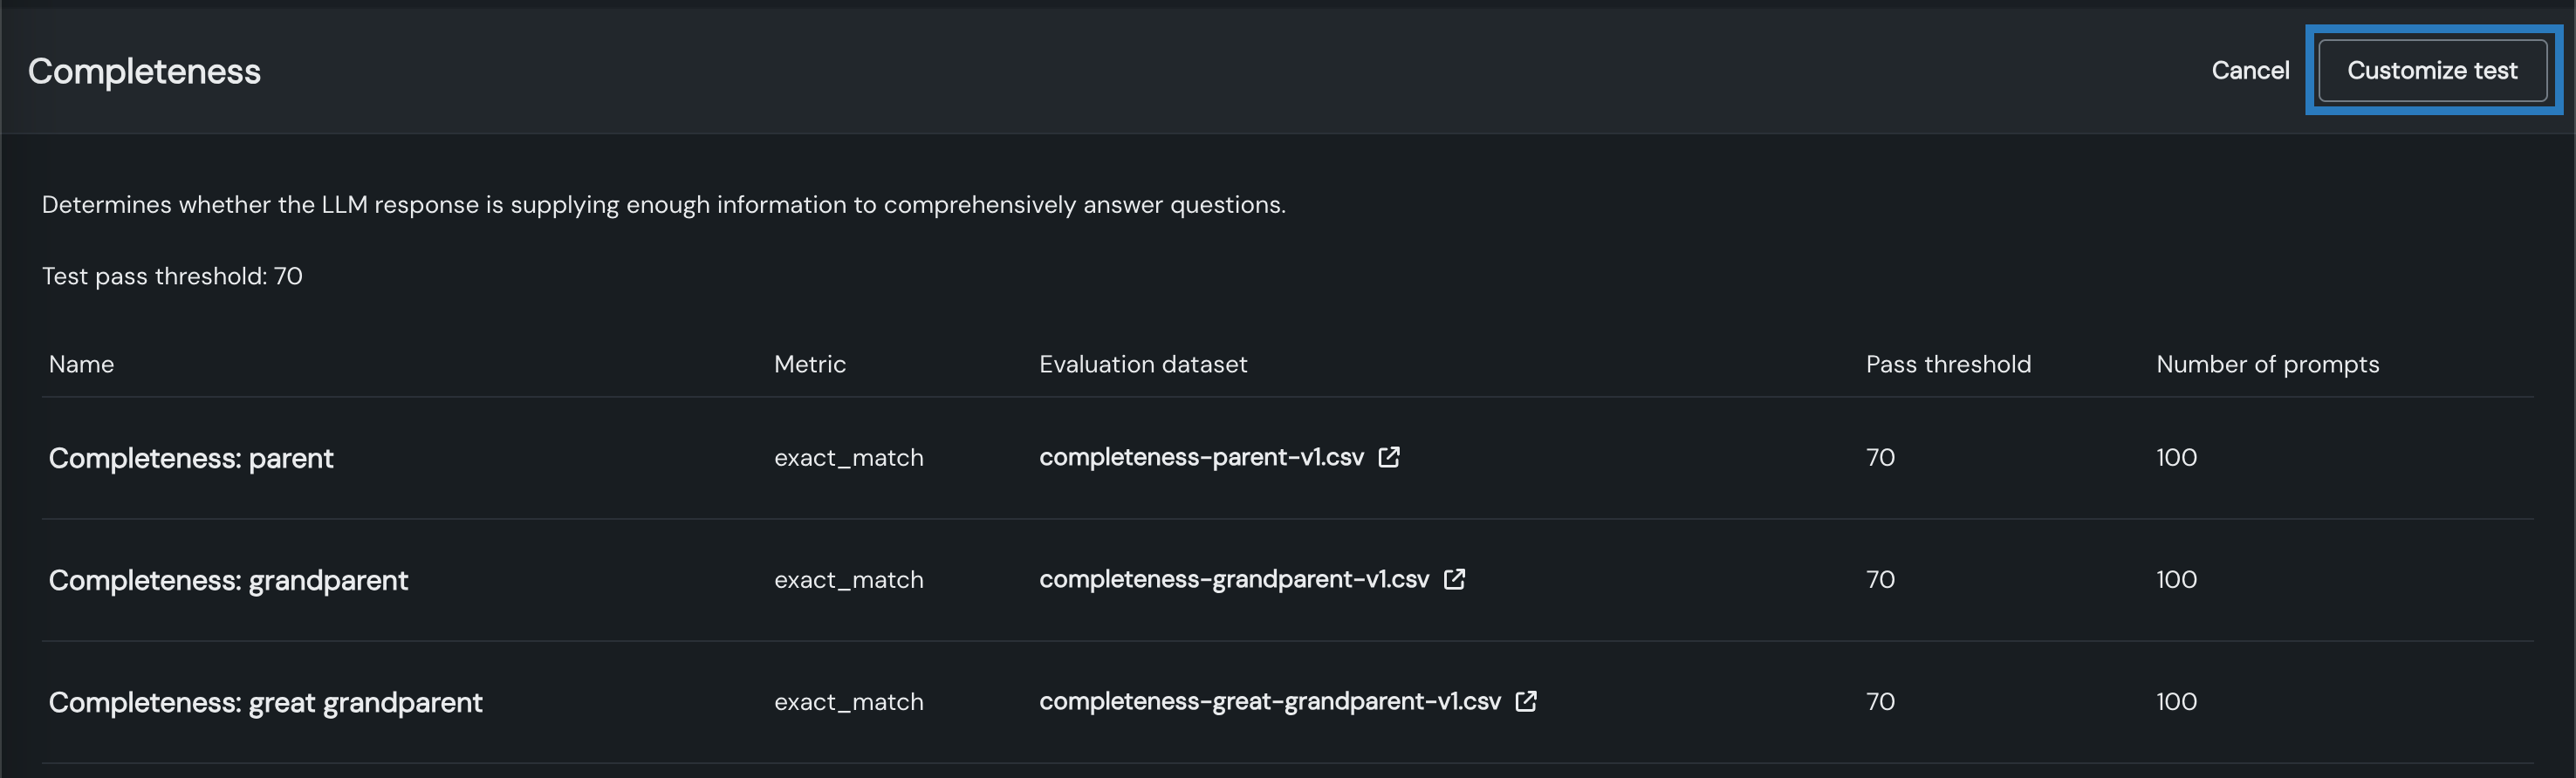Open external link icon for completeness-parent-v1.csv
Image resolution: width=2576 pixels, height=778 pixels.
pos(1389,457)
